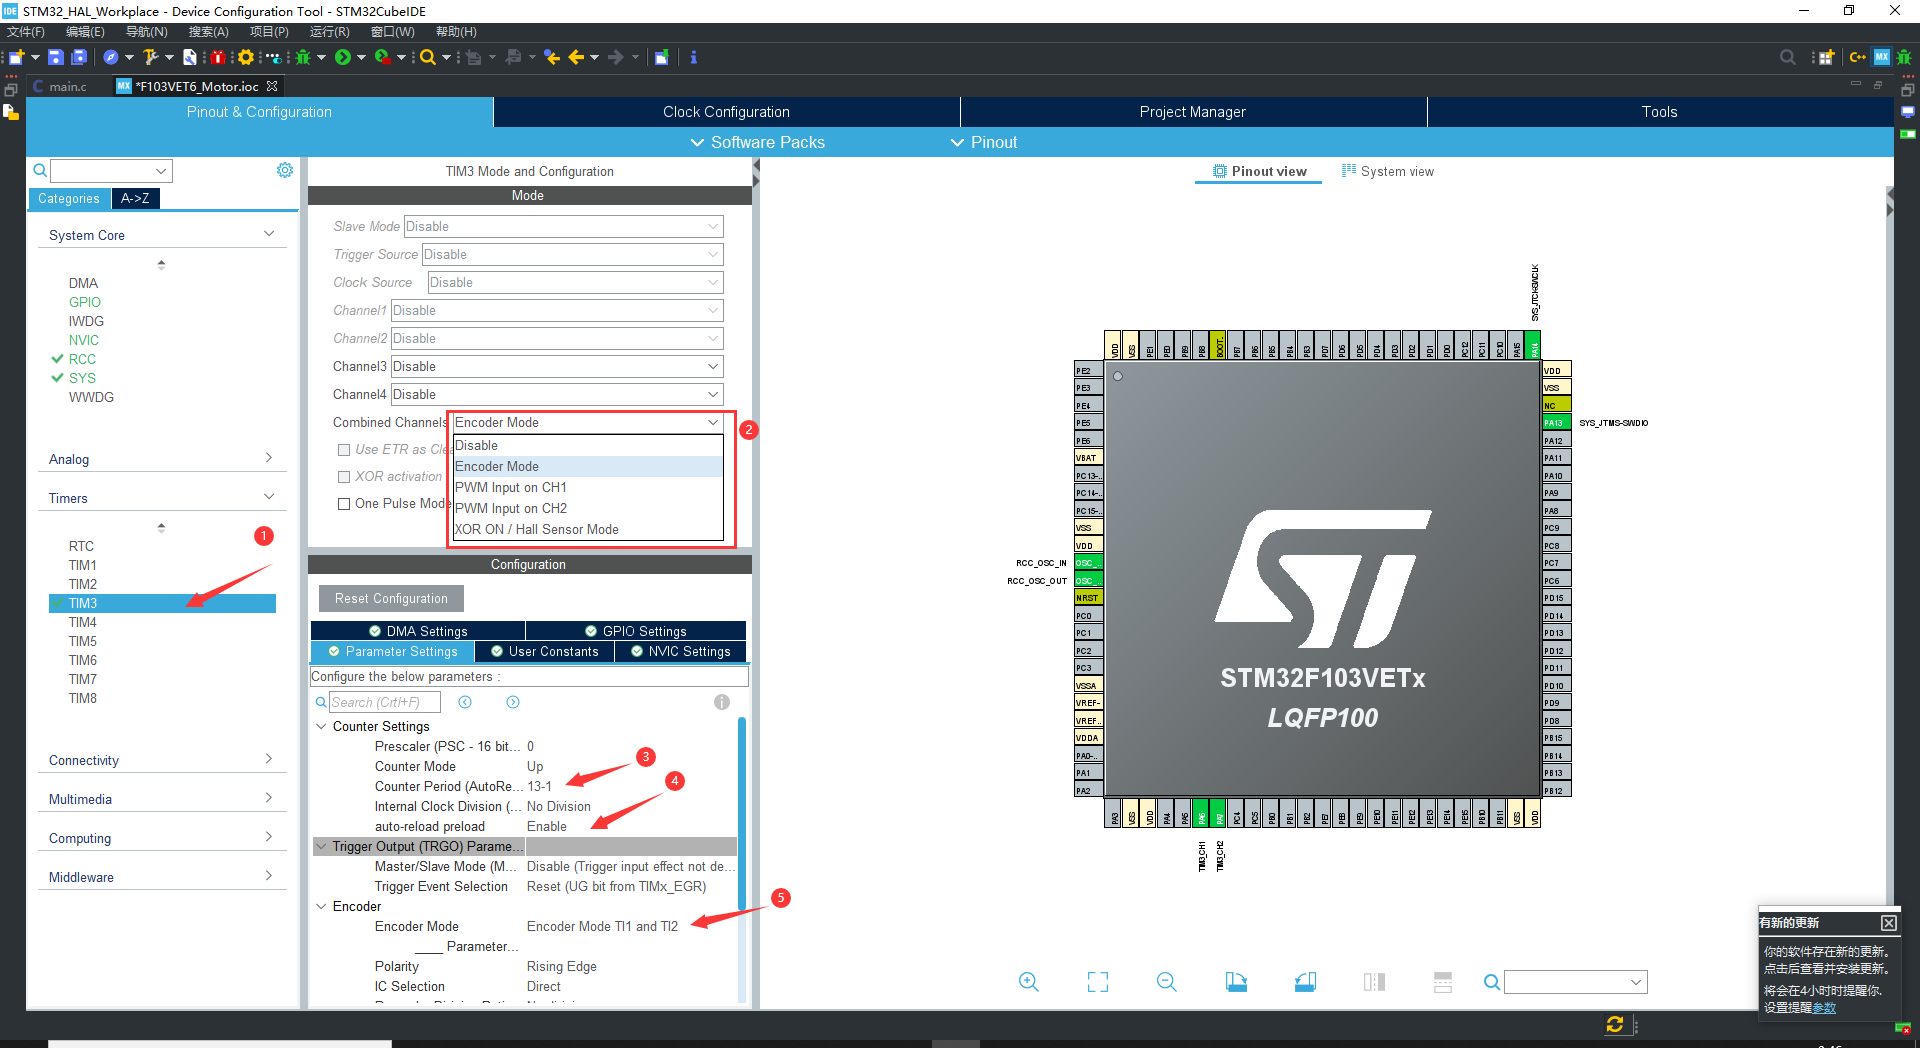The height and width of the screenshot is (1048, 1920).
Task: Switch component list to A->Z sorting
Action: [135, 198]
